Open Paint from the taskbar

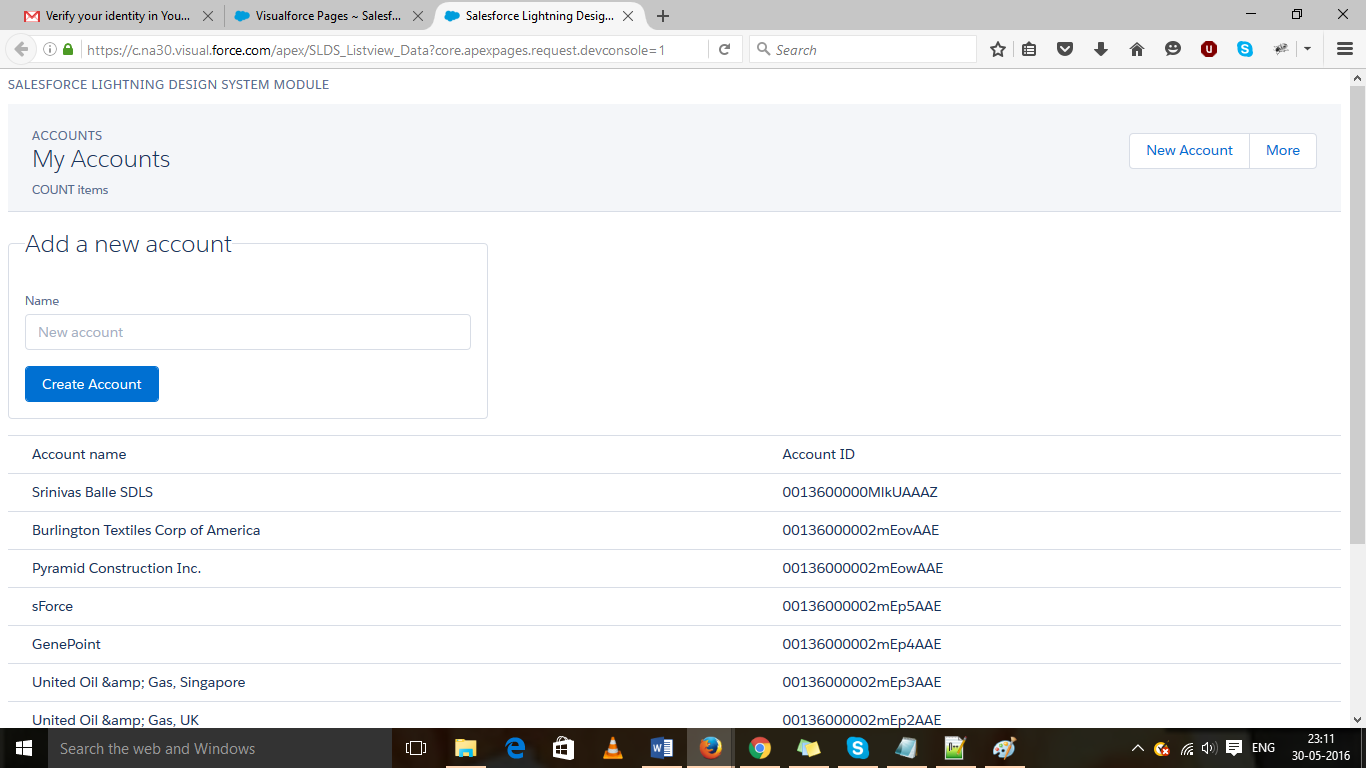point(1004,748)
